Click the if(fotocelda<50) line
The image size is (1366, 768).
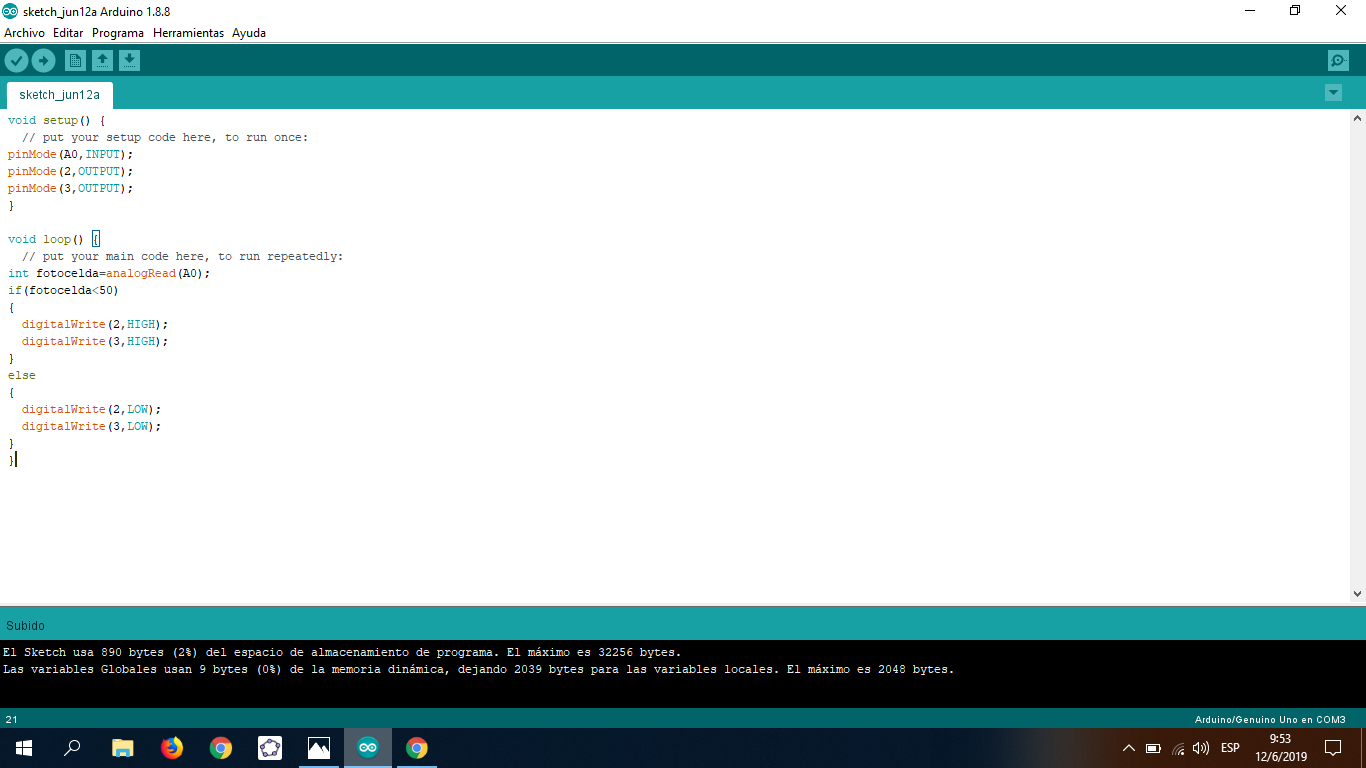pyautogui.click(x=63, y=290)
